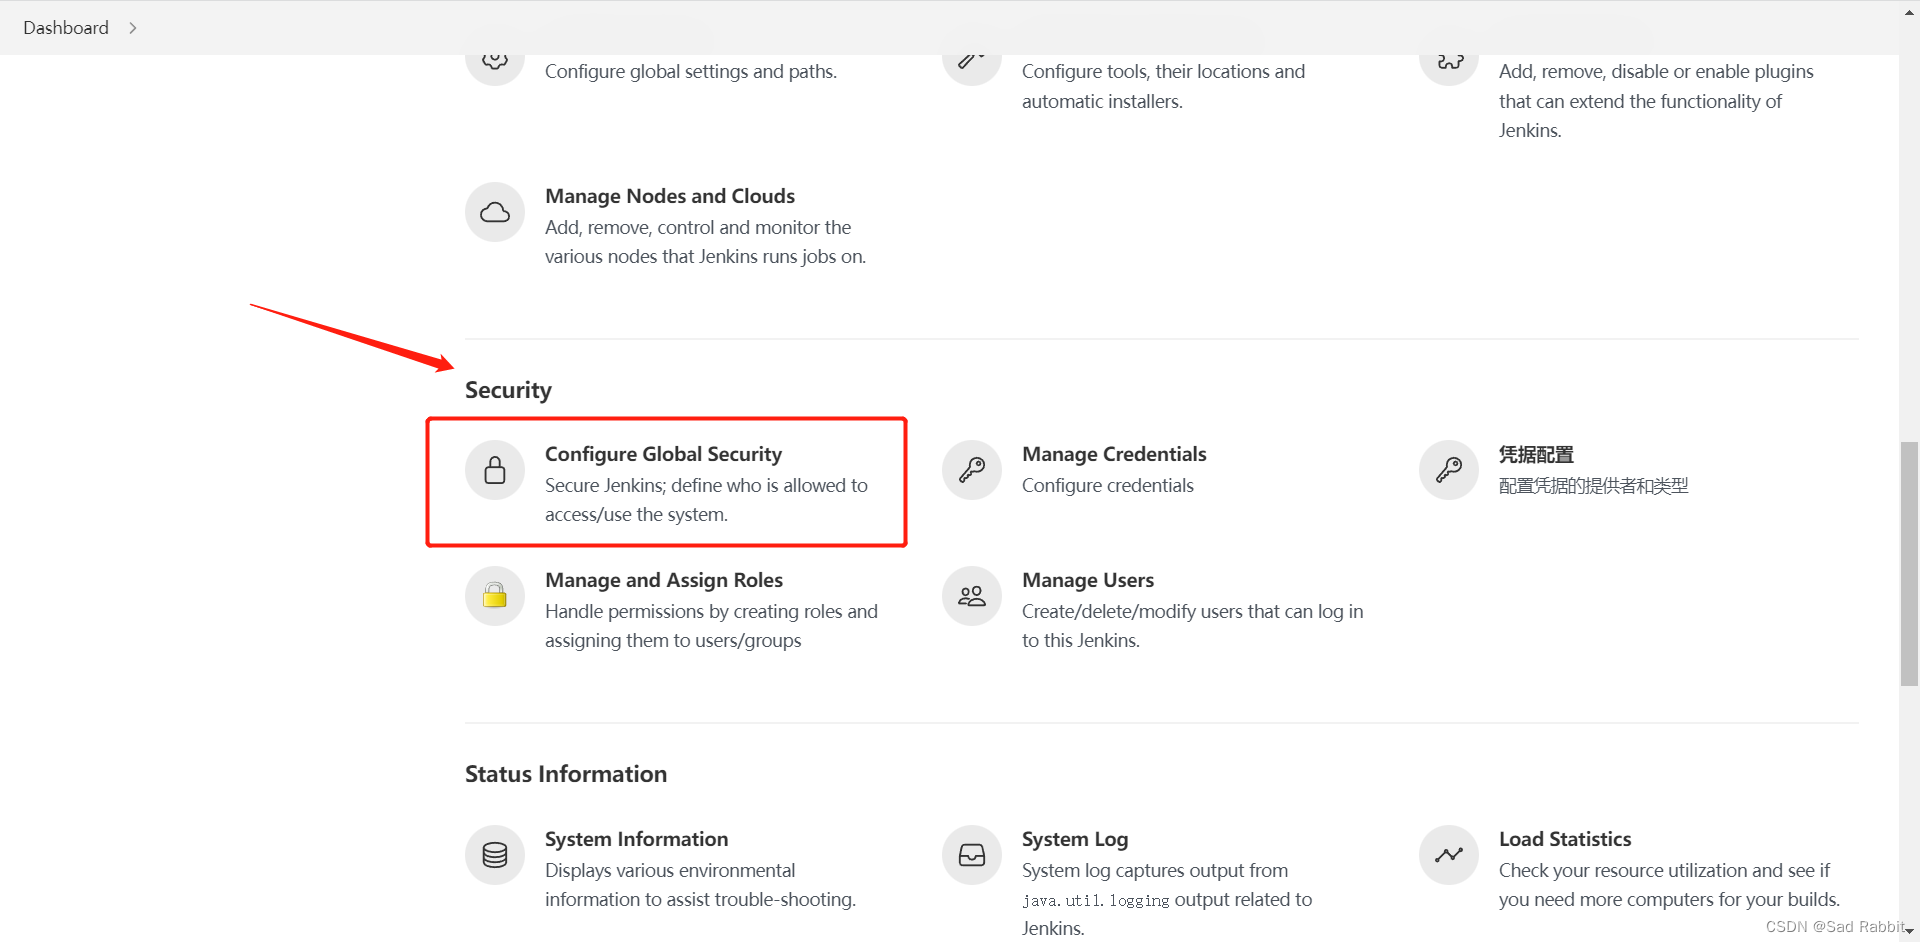This screenshot has width=1920, height=942.
Task: Click the key icon beside 凭据配置
Action: click(1449, 470)
